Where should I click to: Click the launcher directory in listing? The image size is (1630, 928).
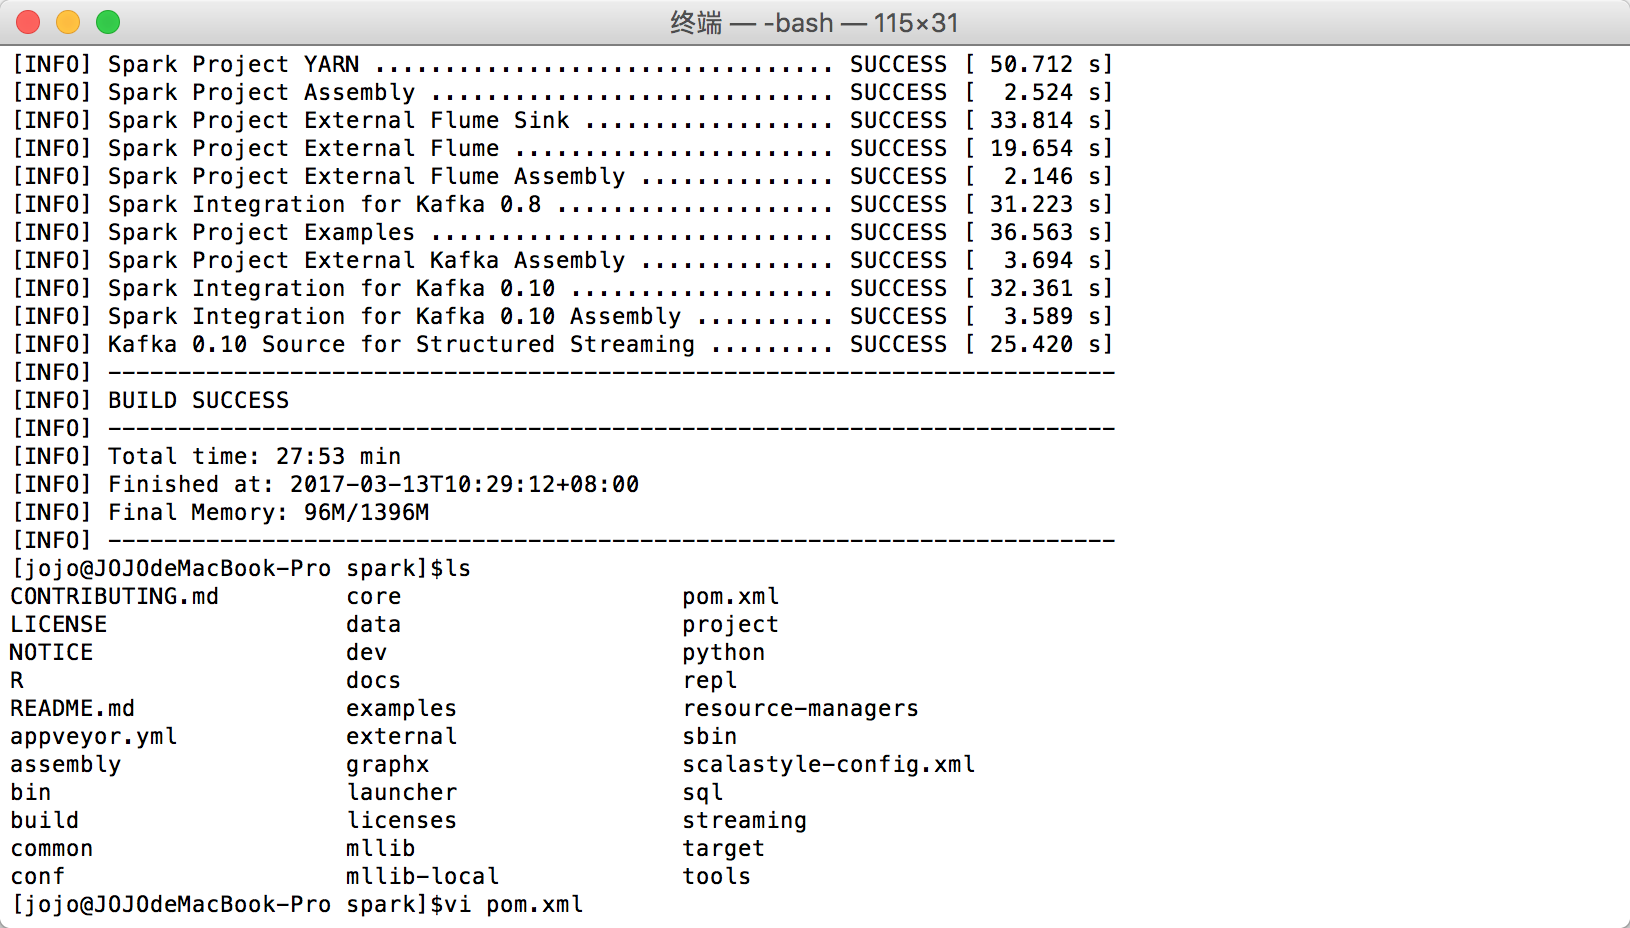(x=401, y=792)
